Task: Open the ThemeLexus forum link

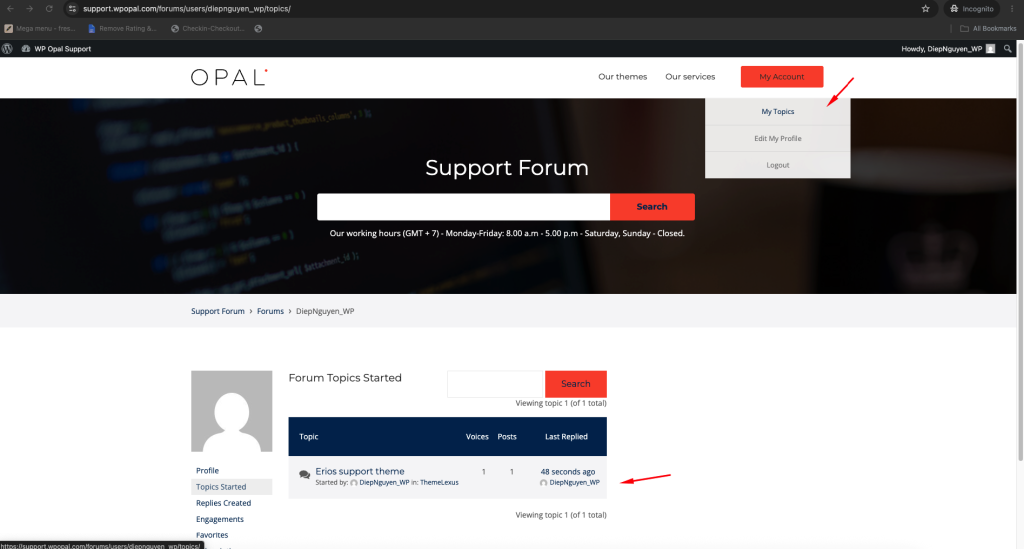Action: (x=439, y=483)
